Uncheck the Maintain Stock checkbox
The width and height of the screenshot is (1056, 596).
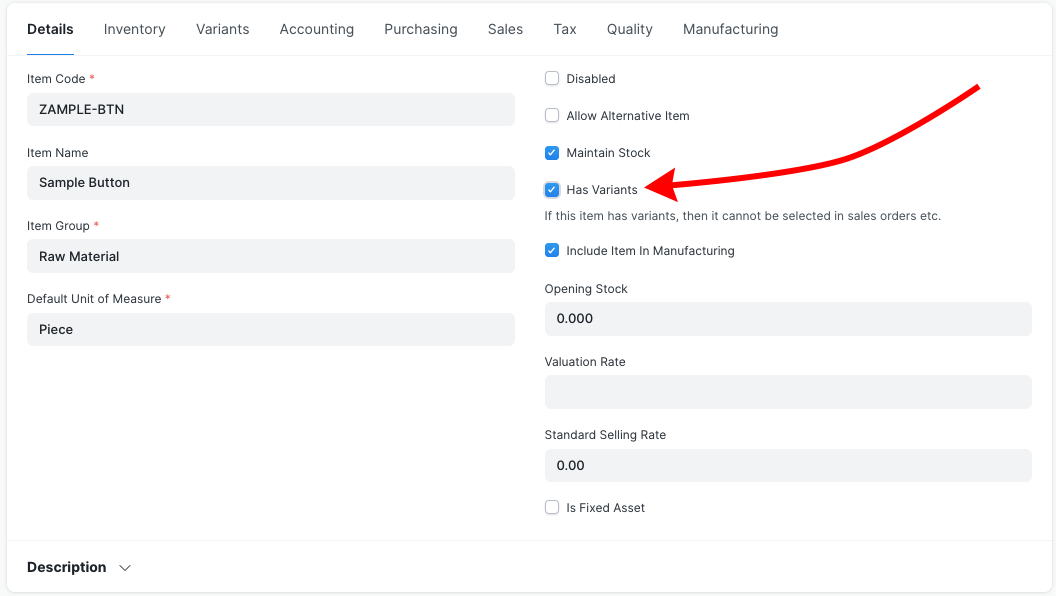coord(552,153)
